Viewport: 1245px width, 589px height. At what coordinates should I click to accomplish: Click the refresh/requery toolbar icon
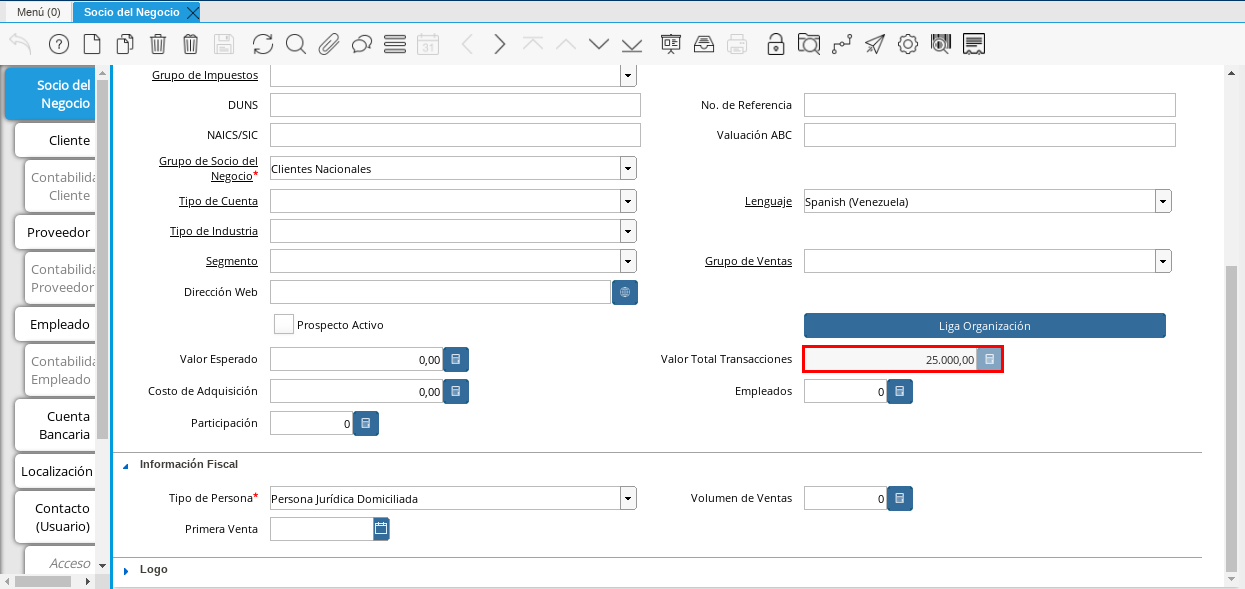tap(263, 44)
